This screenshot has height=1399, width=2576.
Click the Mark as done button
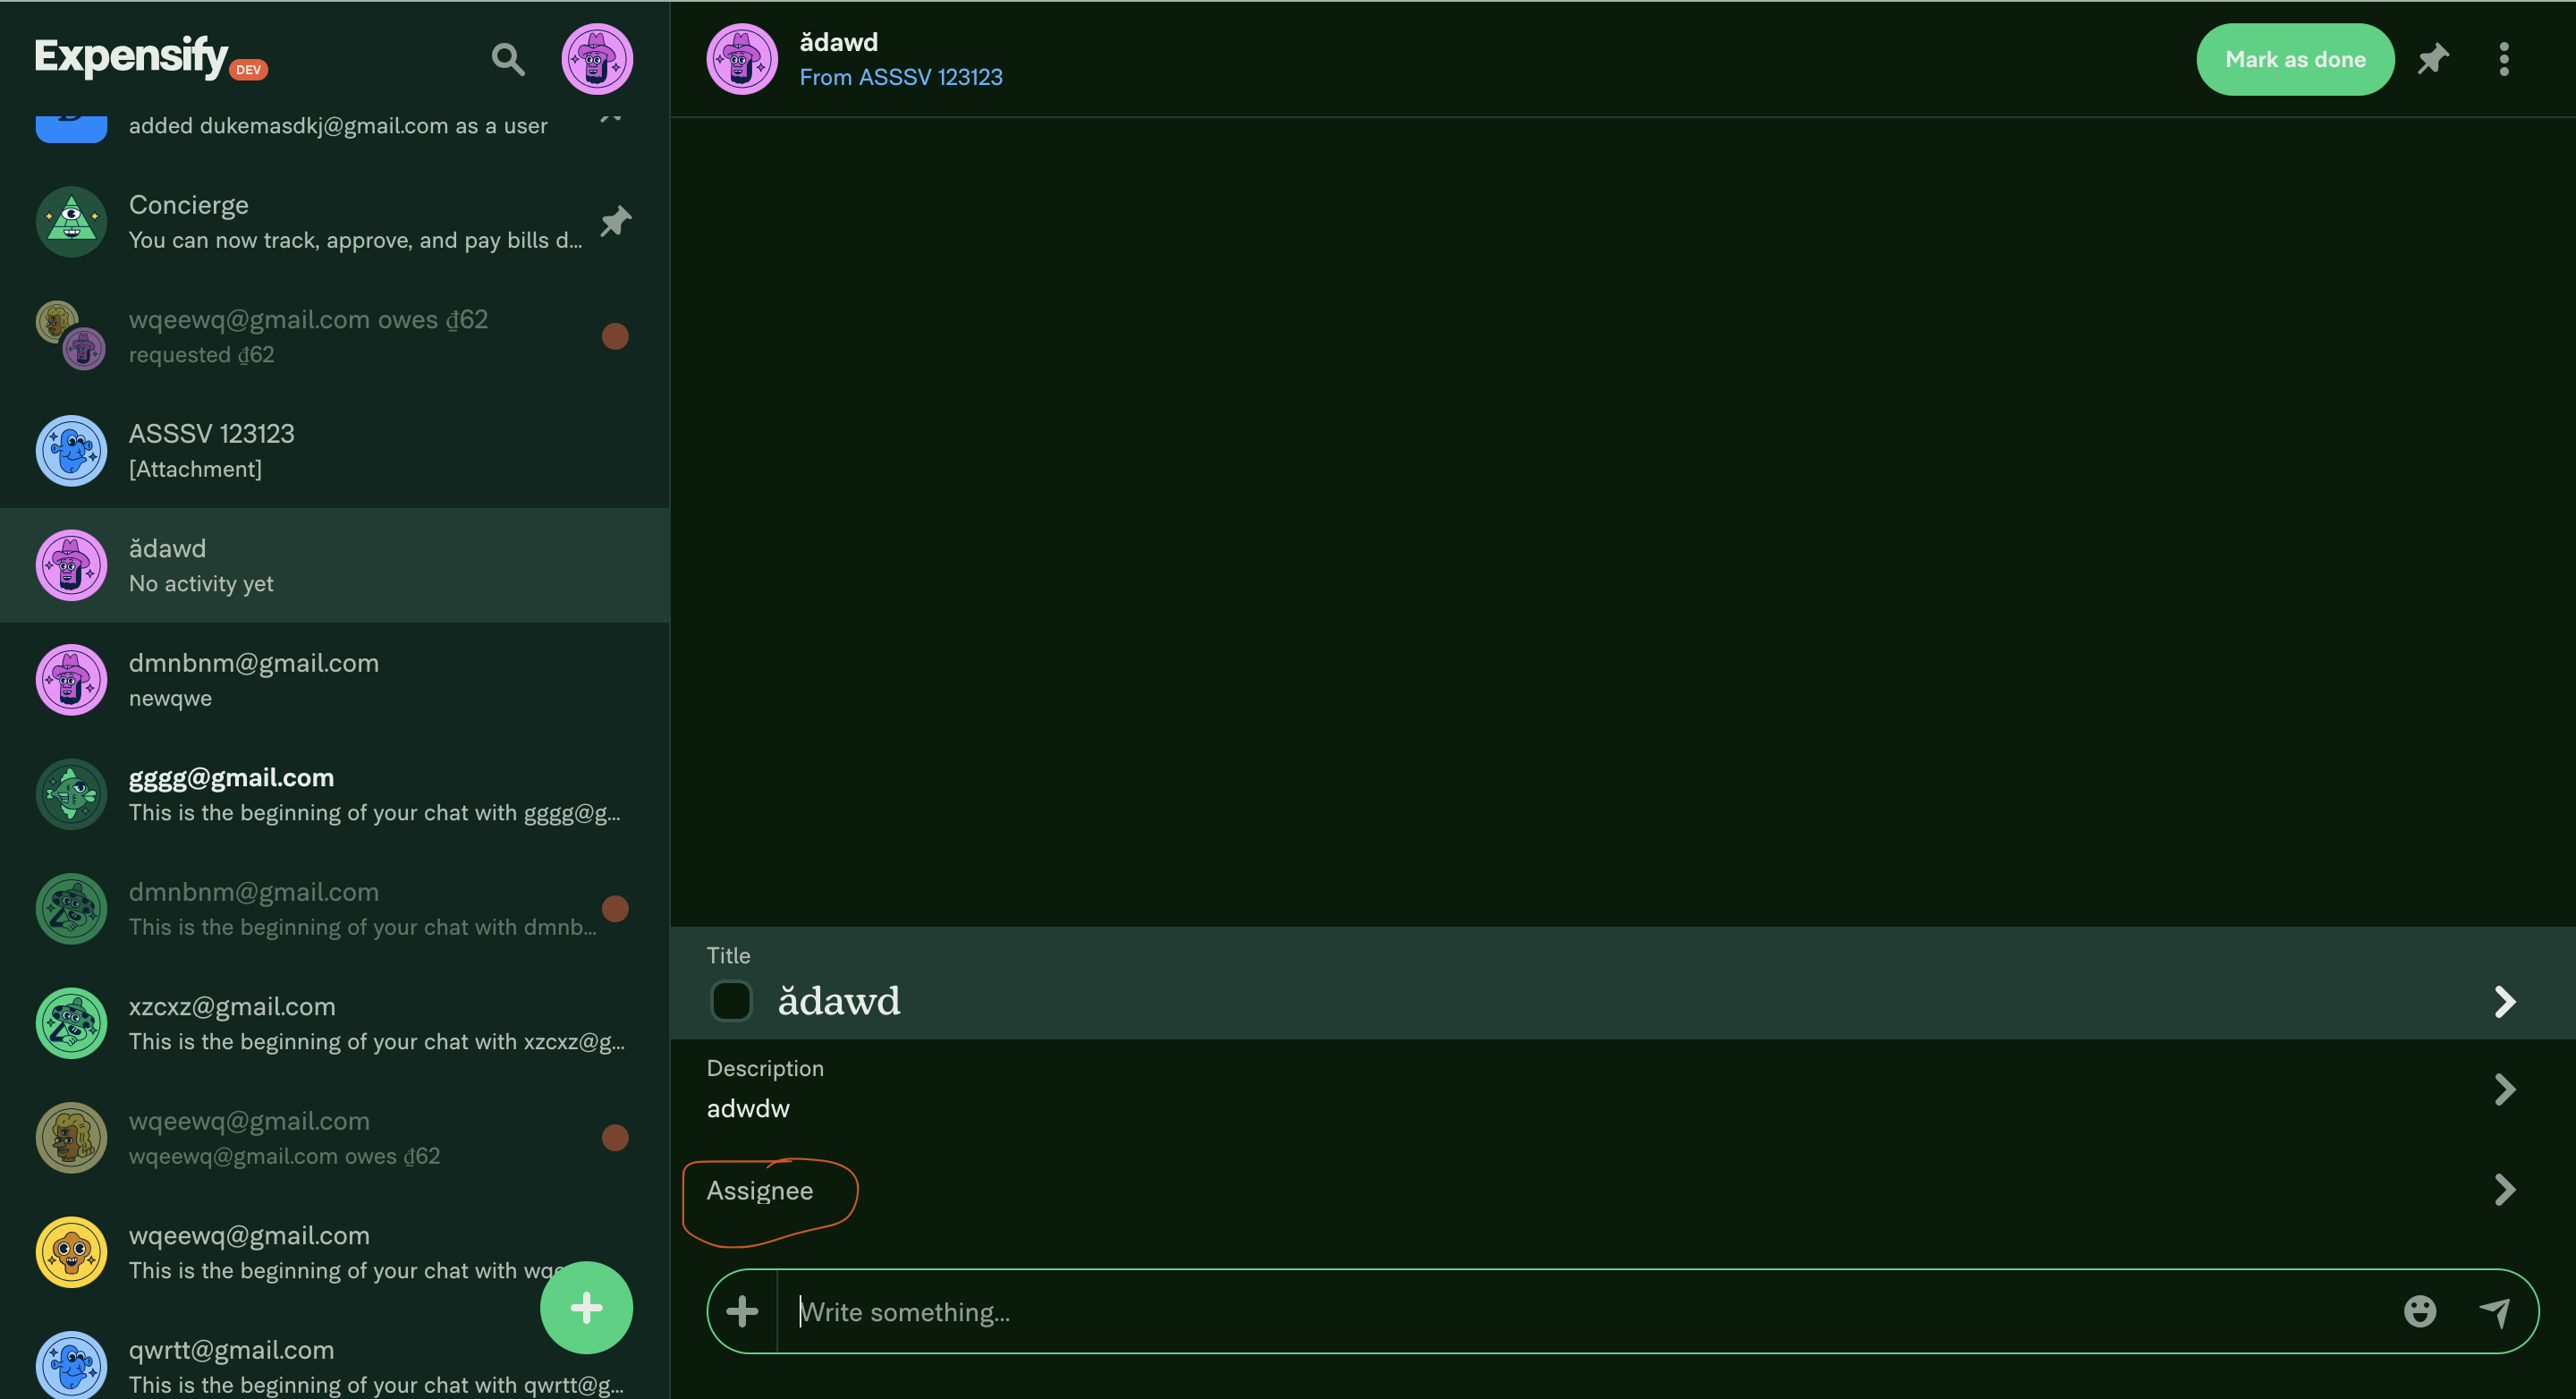pyautogui.click(x=2294, y=59)
